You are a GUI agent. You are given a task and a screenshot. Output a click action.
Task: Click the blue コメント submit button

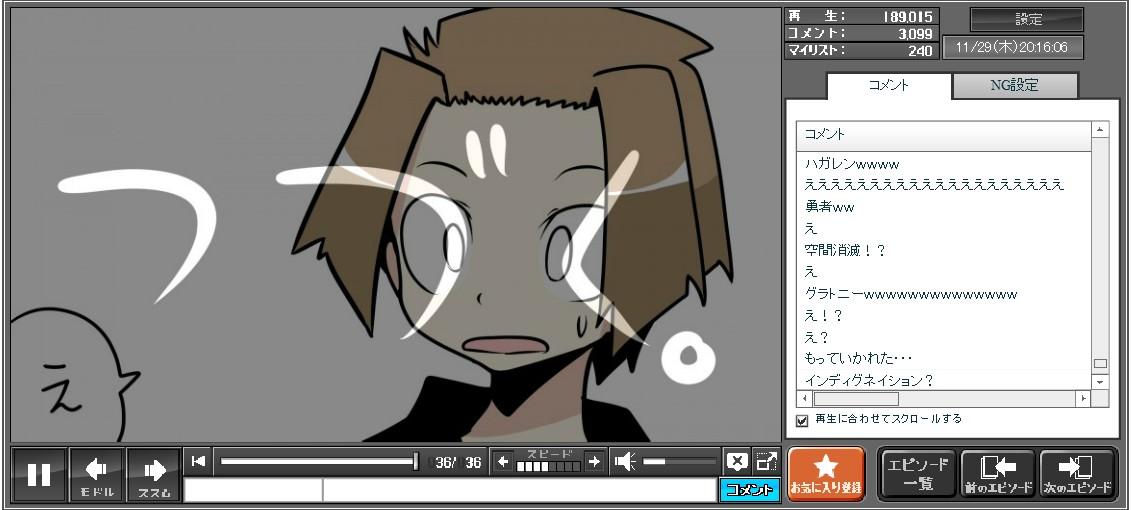(x=749, y=490)
